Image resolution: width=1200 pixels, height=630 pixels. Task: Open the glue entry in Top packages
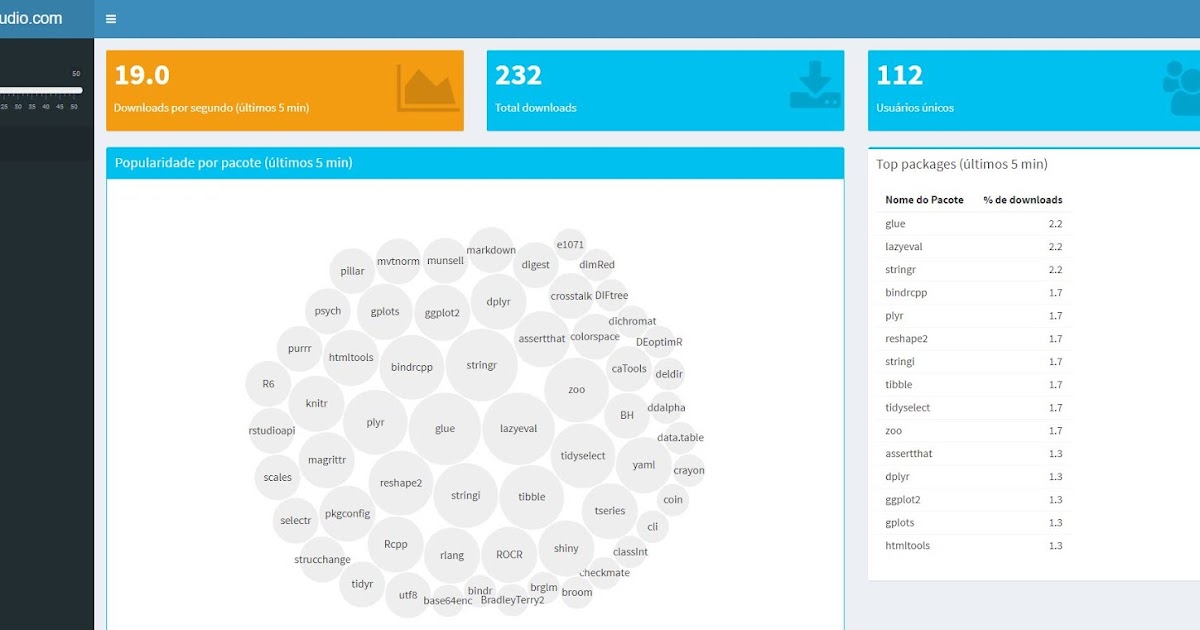(x=894, y=223)
